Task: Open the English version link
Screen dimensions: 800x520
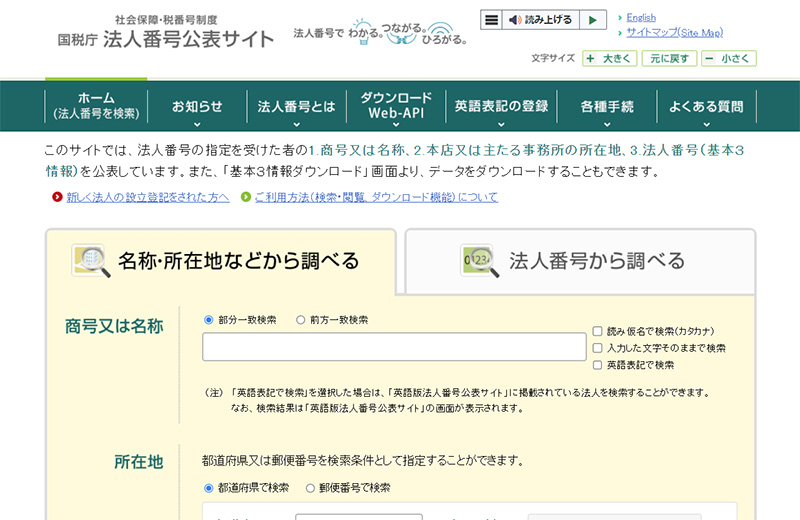Action: [x=641, y=17]
